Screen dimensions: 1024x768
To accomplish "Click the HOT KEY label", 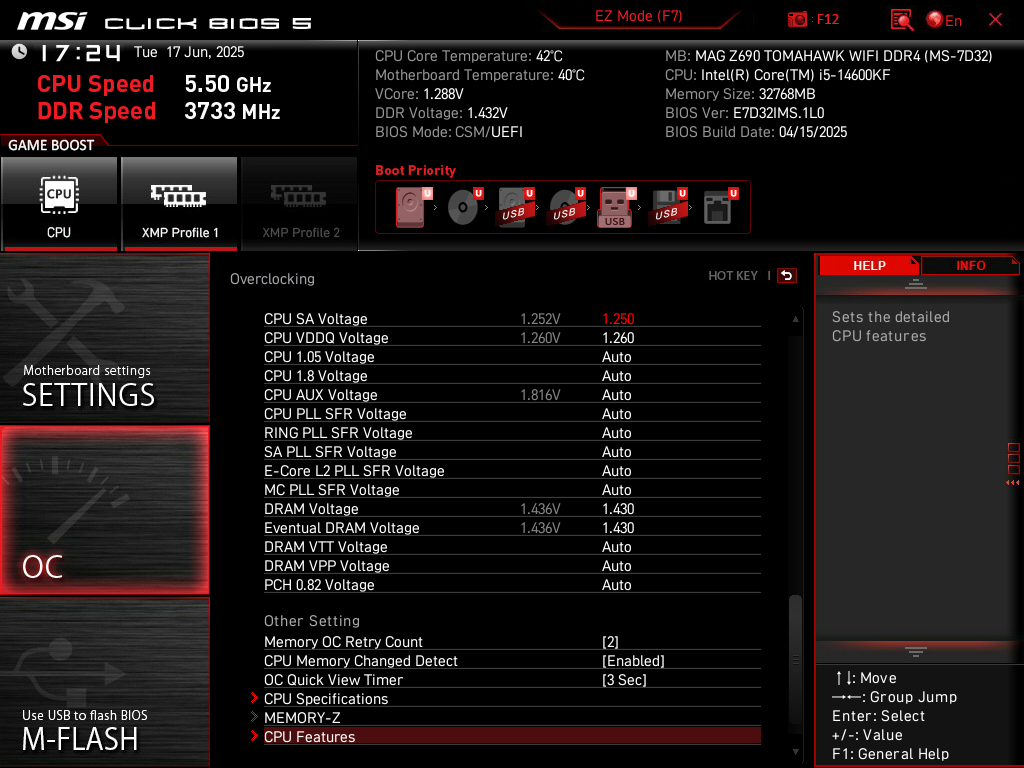I will pos(733,276).
